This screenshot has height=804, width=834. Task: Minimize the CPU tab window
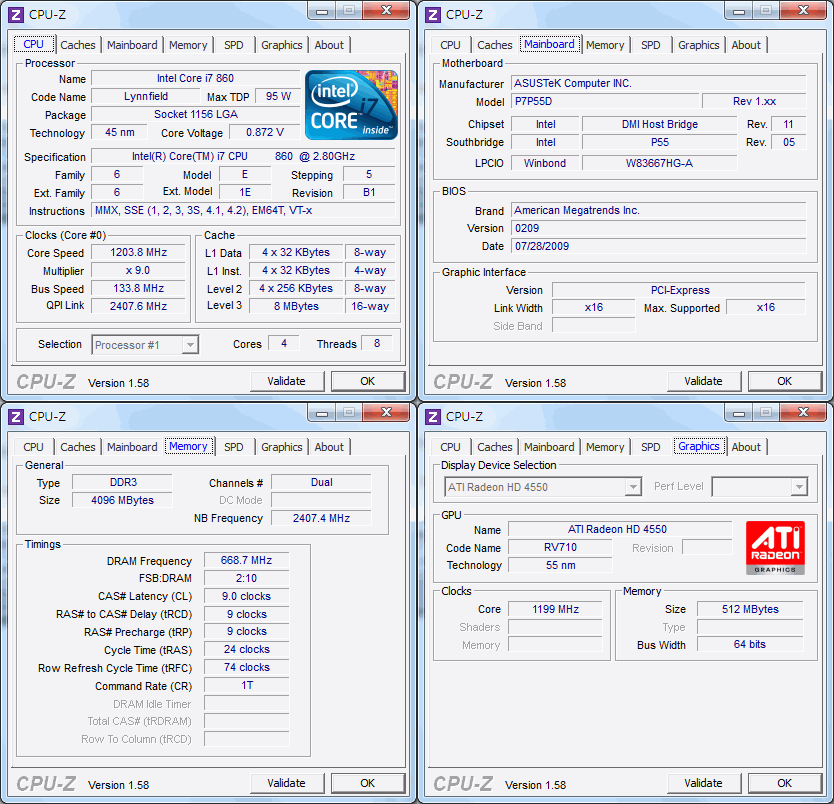322,11
